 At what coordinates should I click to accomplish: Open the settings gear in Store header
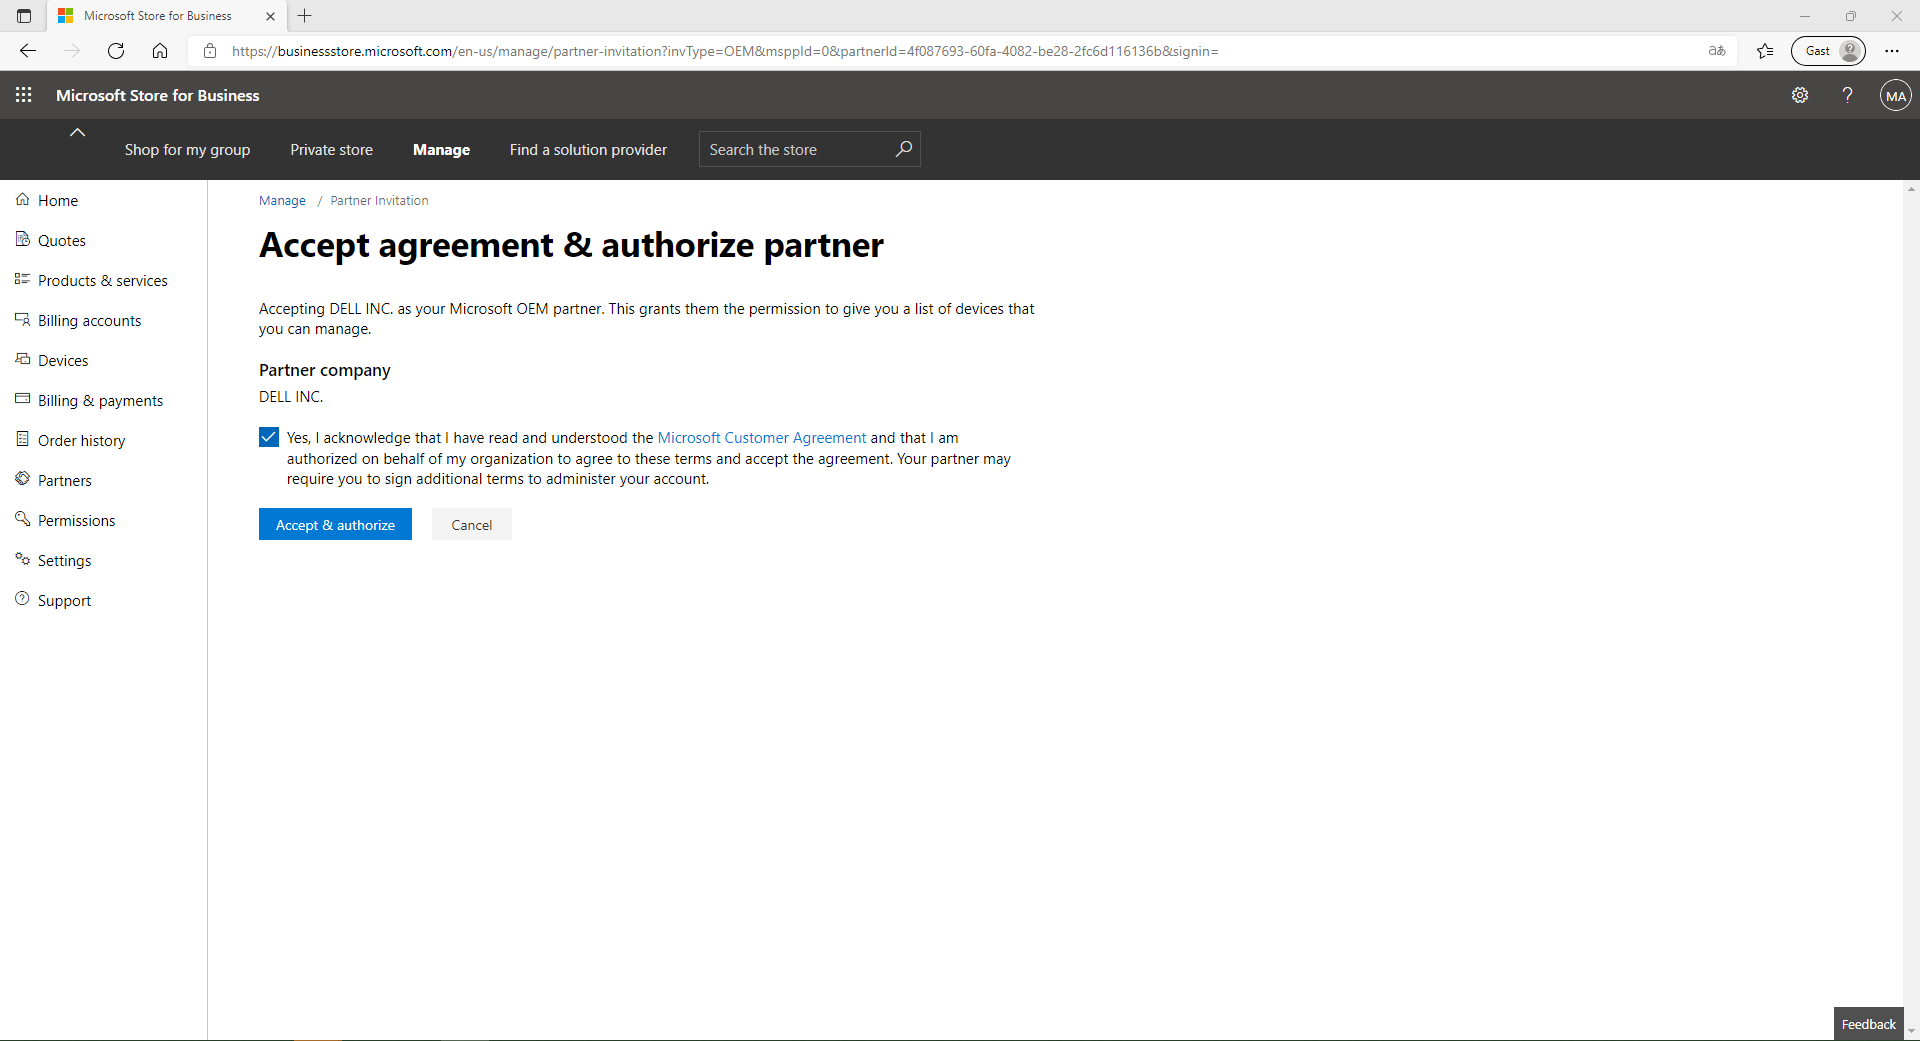1800,95
